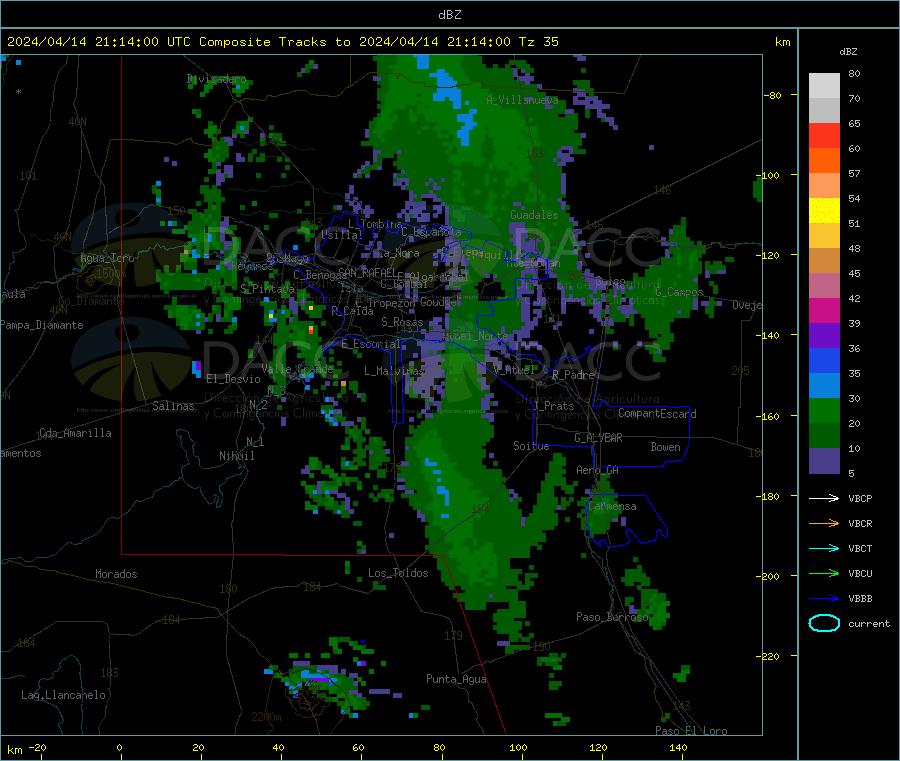Click the 'El_Desvio' map label
This screenshot has width=900, height=761.
coord(233,379)
